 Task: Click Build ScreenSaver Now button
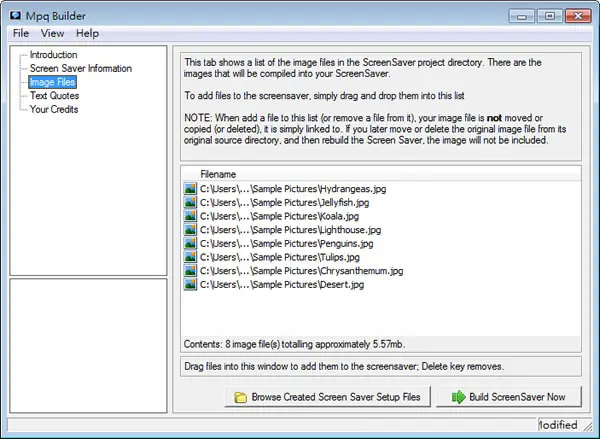tap(509, 397)
